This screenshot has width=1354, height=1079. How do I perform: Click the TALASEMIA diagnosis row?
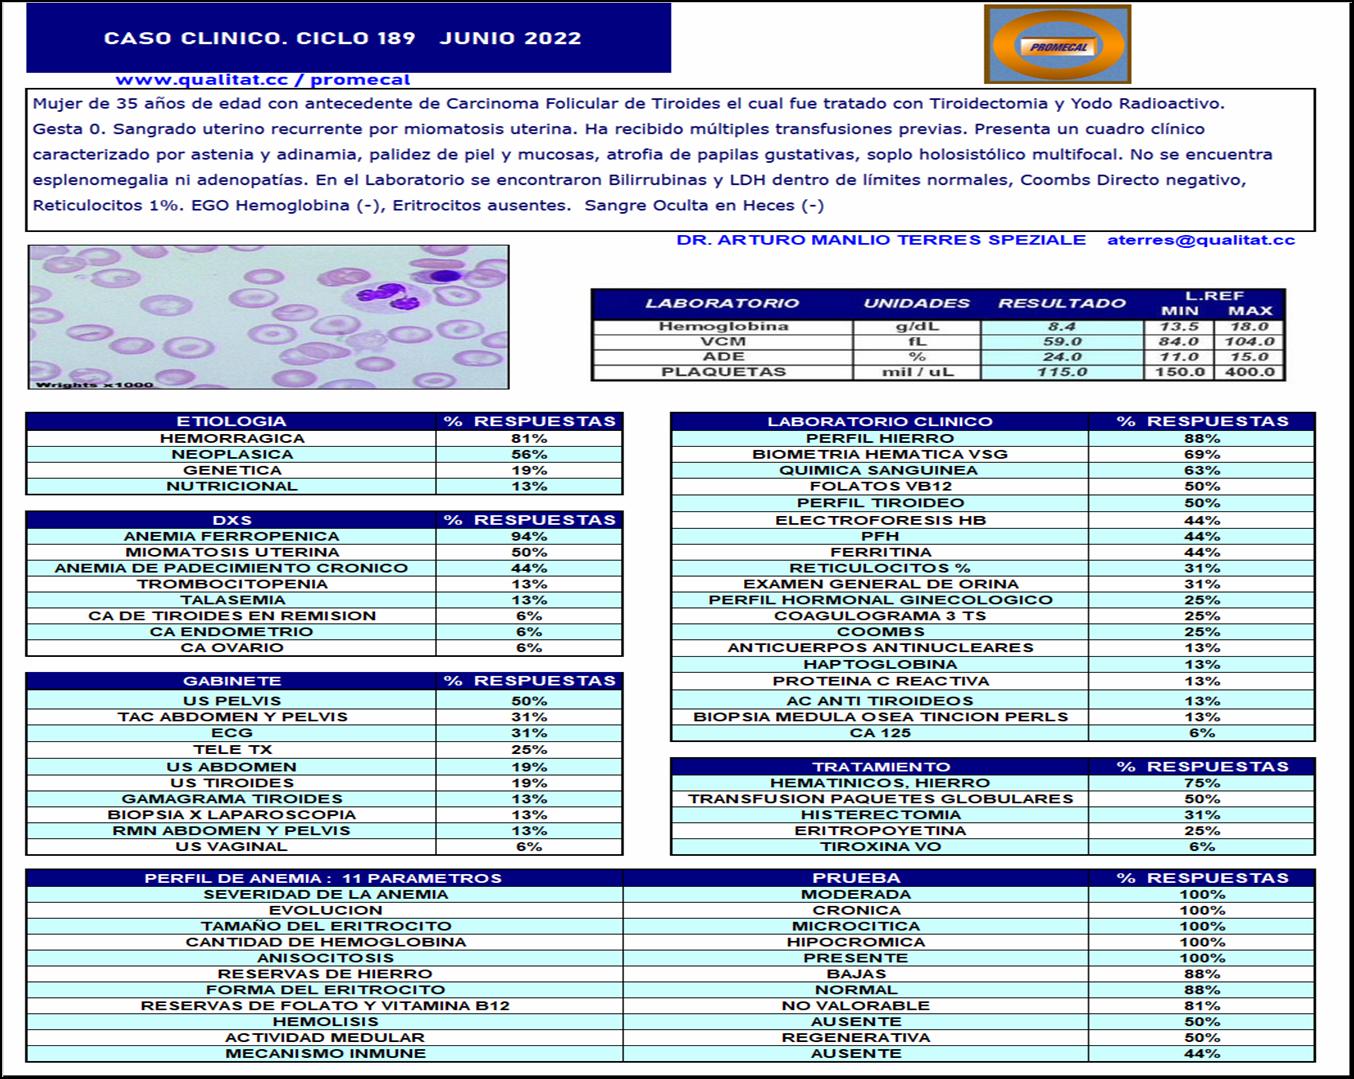click(x=324, y=600)
